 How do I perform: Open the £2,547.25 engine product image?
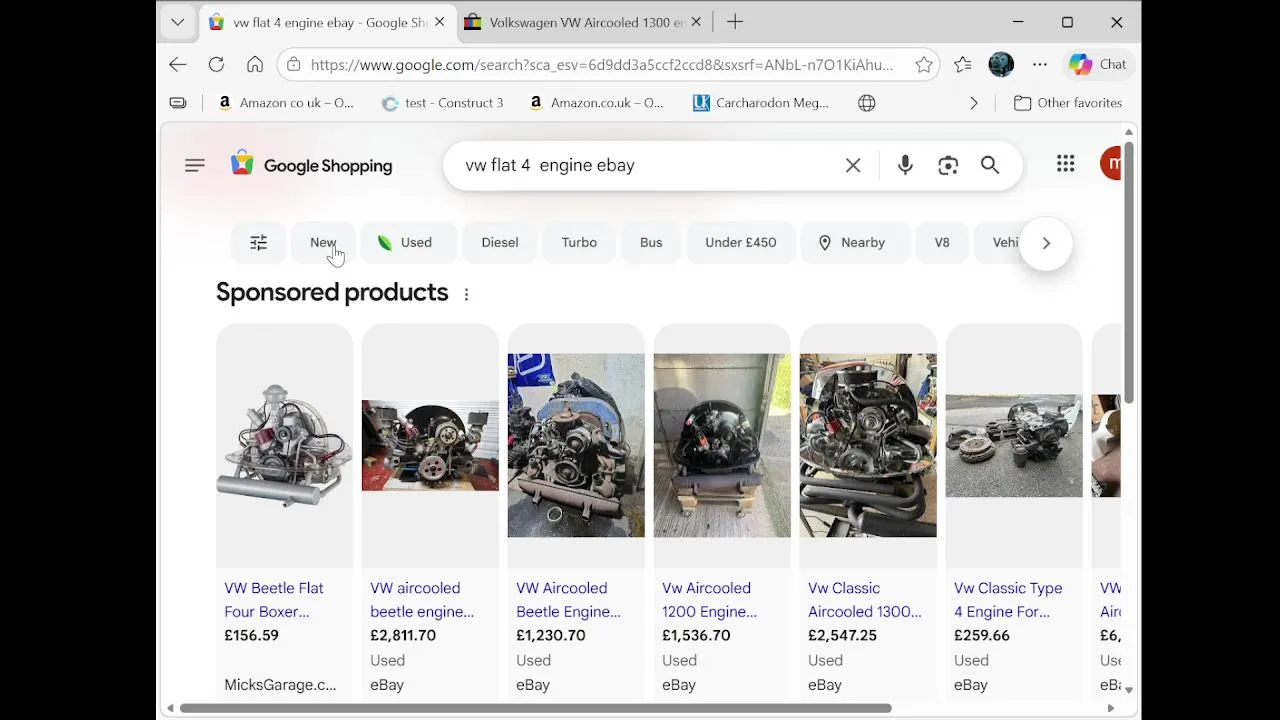(868, 446)
